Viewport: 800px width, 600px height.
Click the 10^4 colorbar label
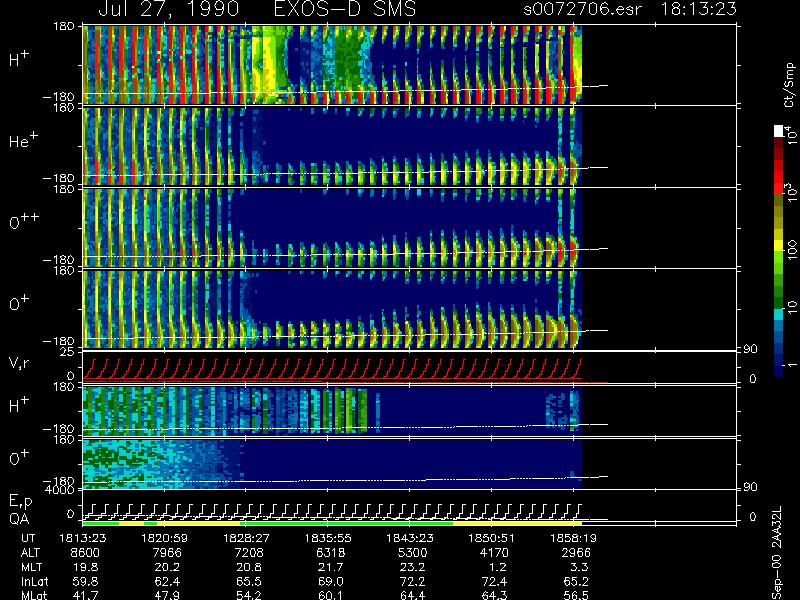pyautogui.click(x=790, y=134)
